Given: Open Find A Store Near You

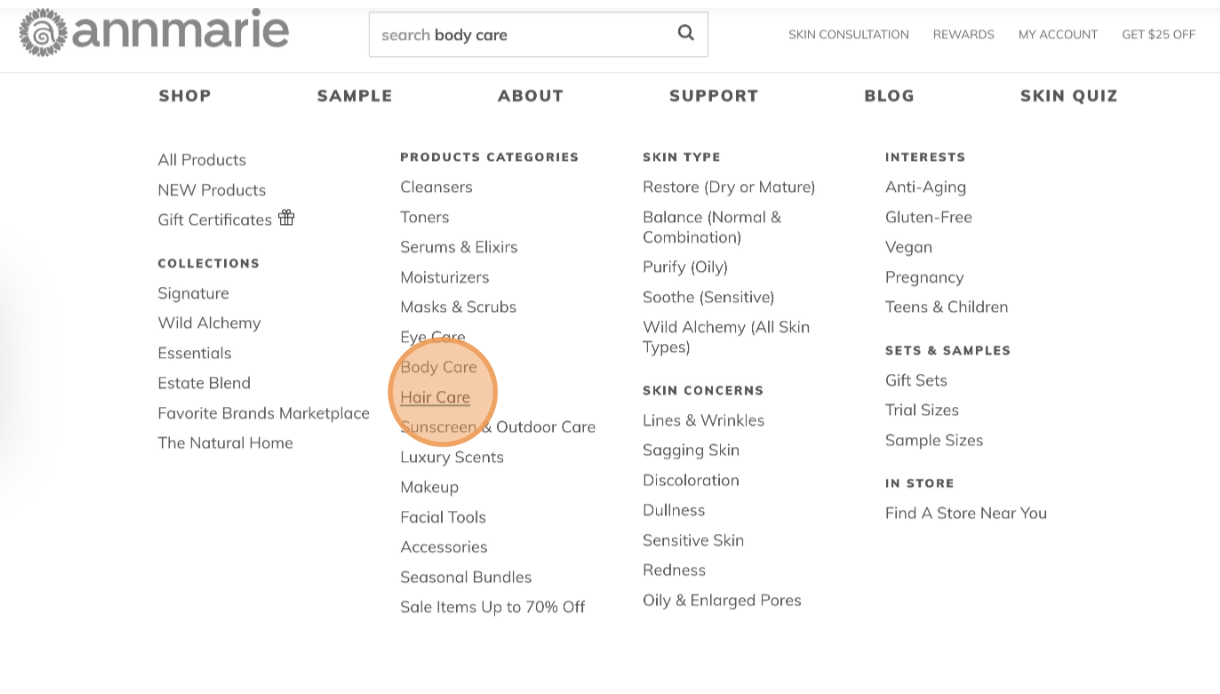Looking at the screenshot, I should [966, 513].
